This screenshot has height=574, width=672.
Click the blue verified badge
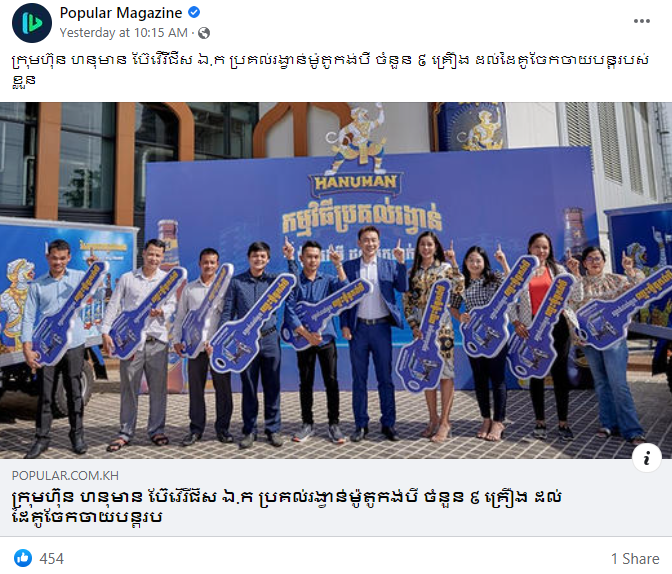coord(194,12)
